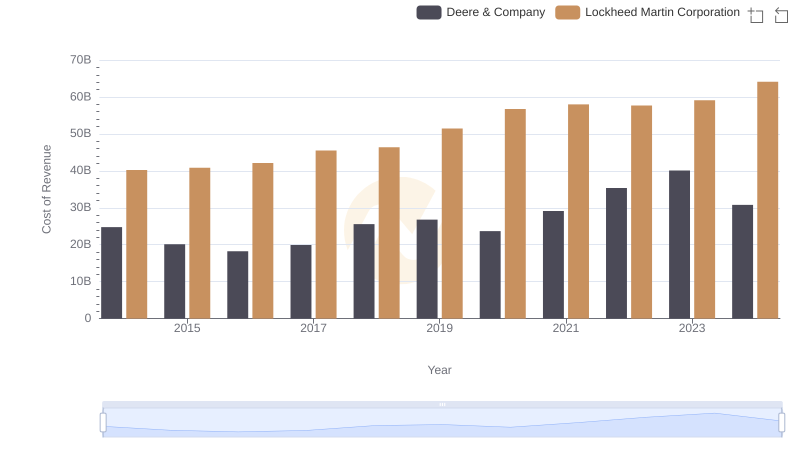
Task: Click the data zoom select icon
Action: click(756, 15)
